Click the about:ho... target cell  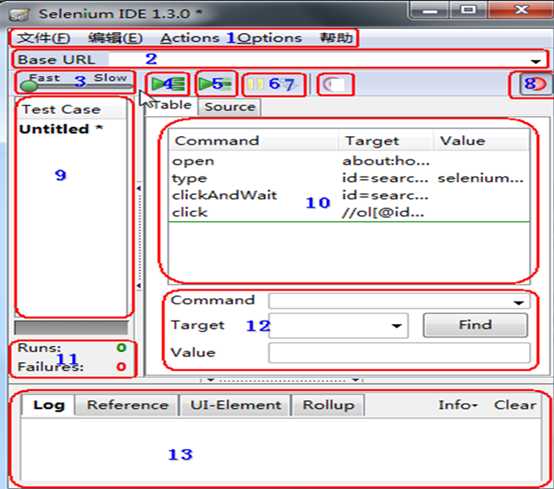click(386, 161)
